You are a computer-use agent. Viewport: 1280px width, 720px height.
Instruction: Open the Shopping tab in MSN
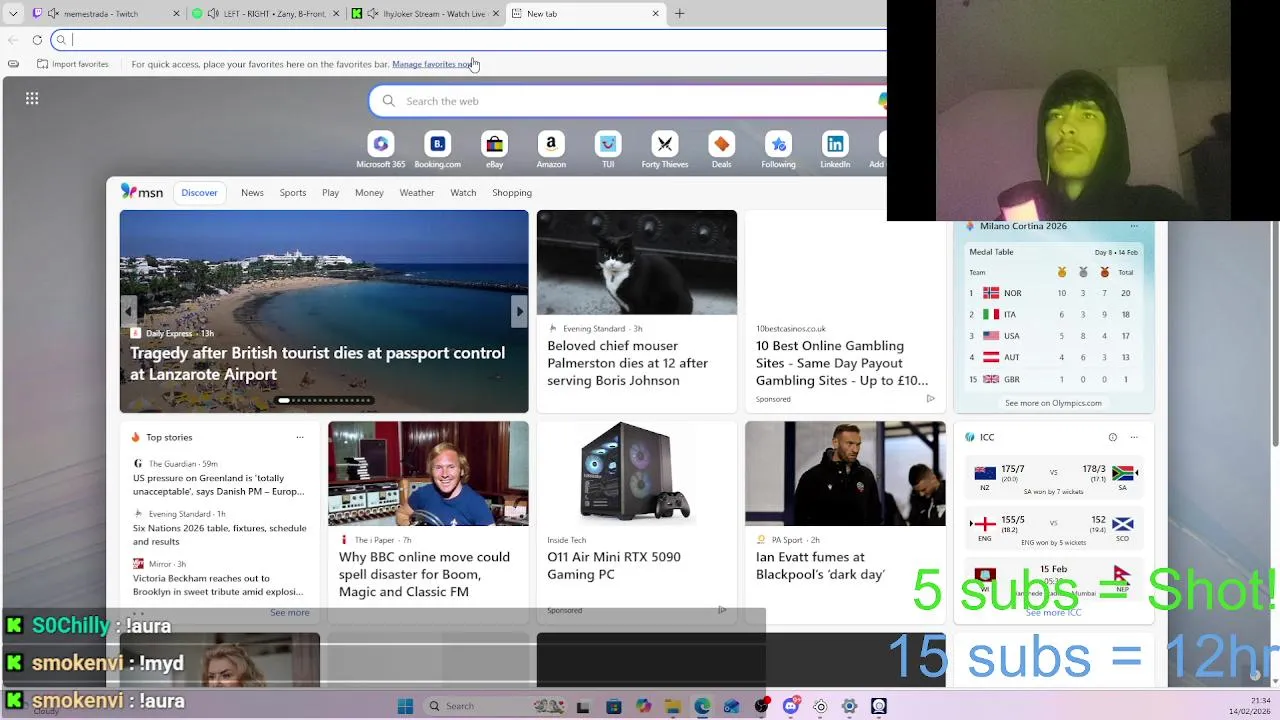point(512,192)
